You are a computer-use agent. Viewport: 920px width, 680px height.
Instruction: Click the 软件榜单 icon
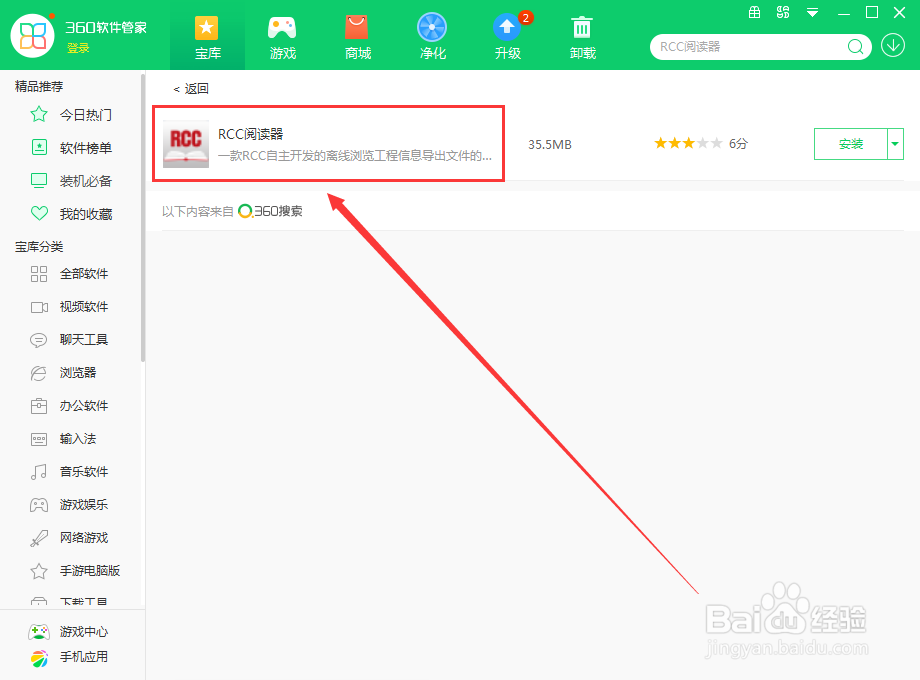(39, 147)
